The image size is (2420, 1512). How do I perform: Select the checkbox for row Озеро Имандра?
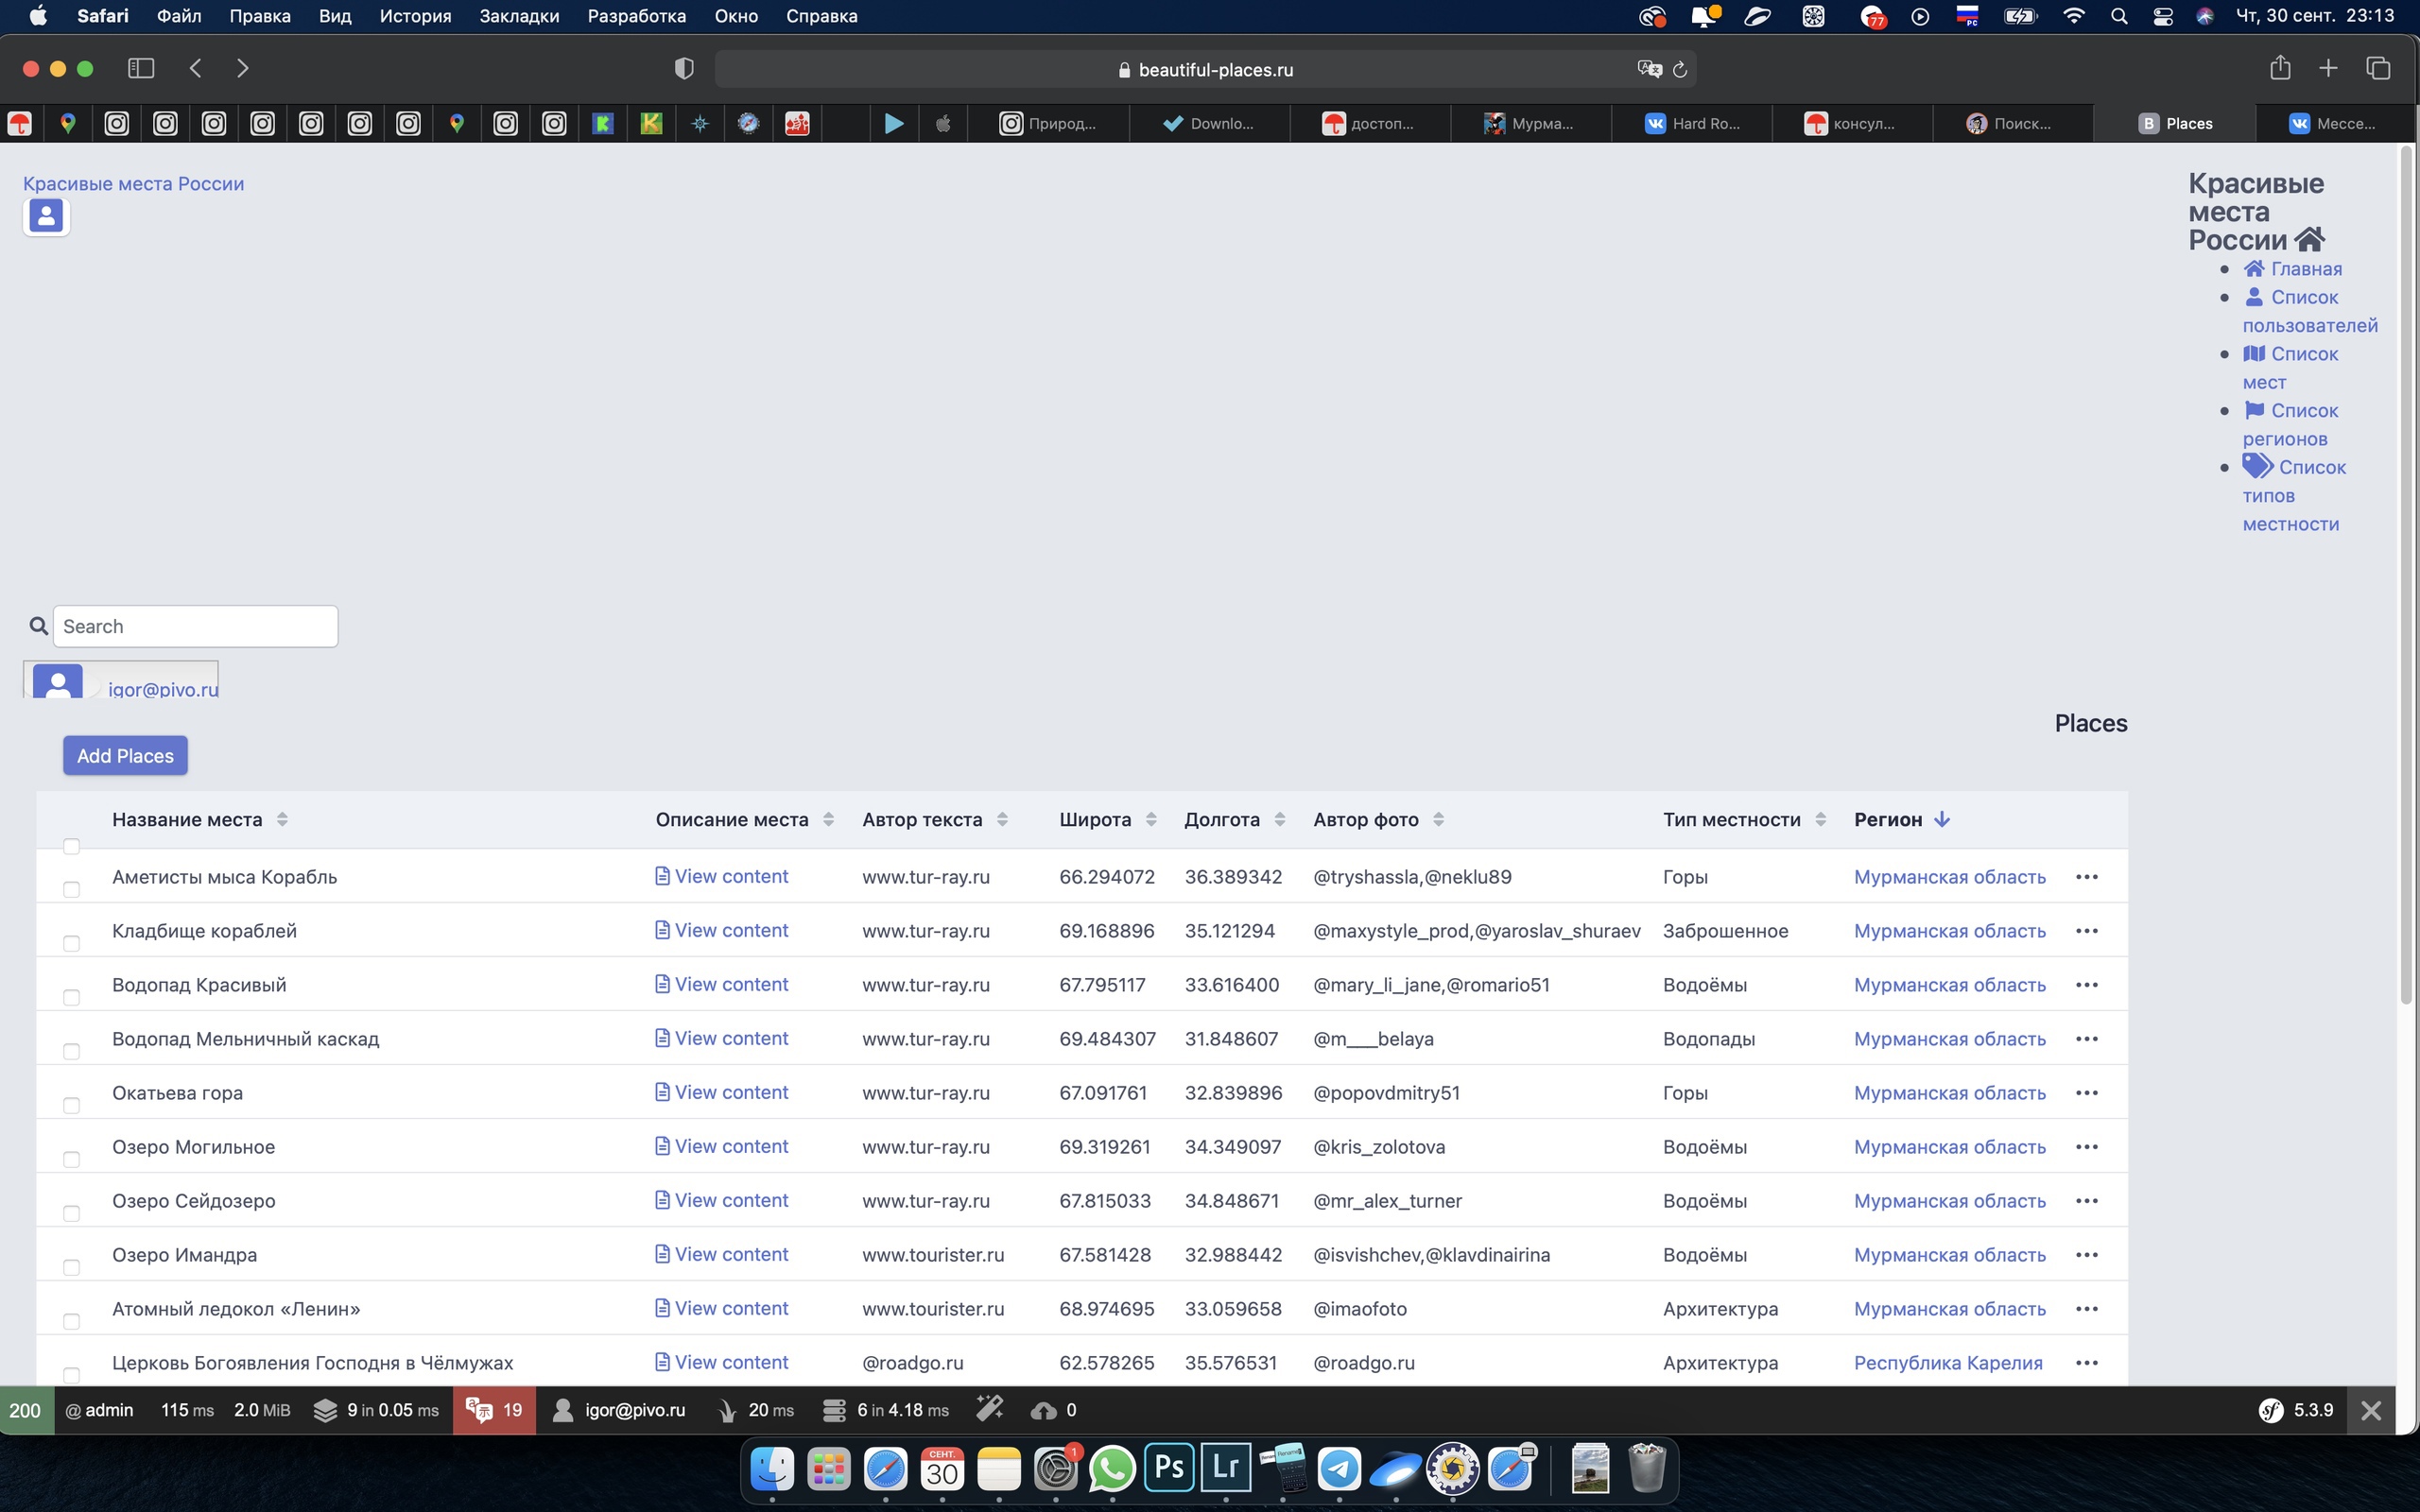[71, 1266]
